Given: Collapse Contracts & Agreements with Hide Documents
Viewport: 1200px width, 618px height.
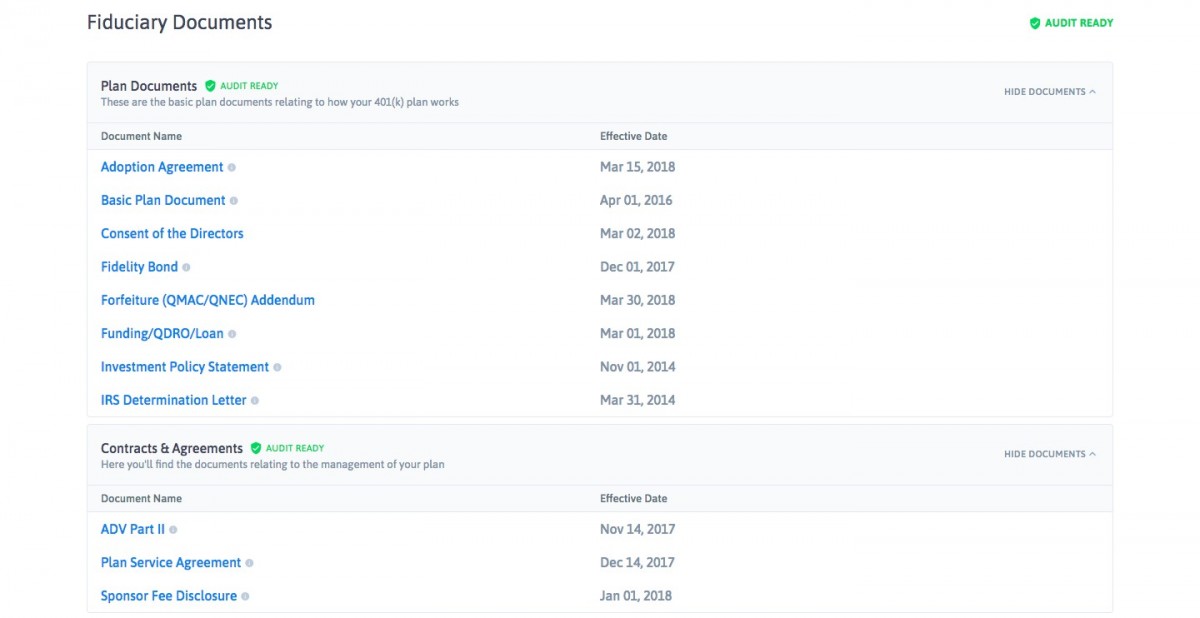Looking at the screenshot, I should click(1049, 454).
